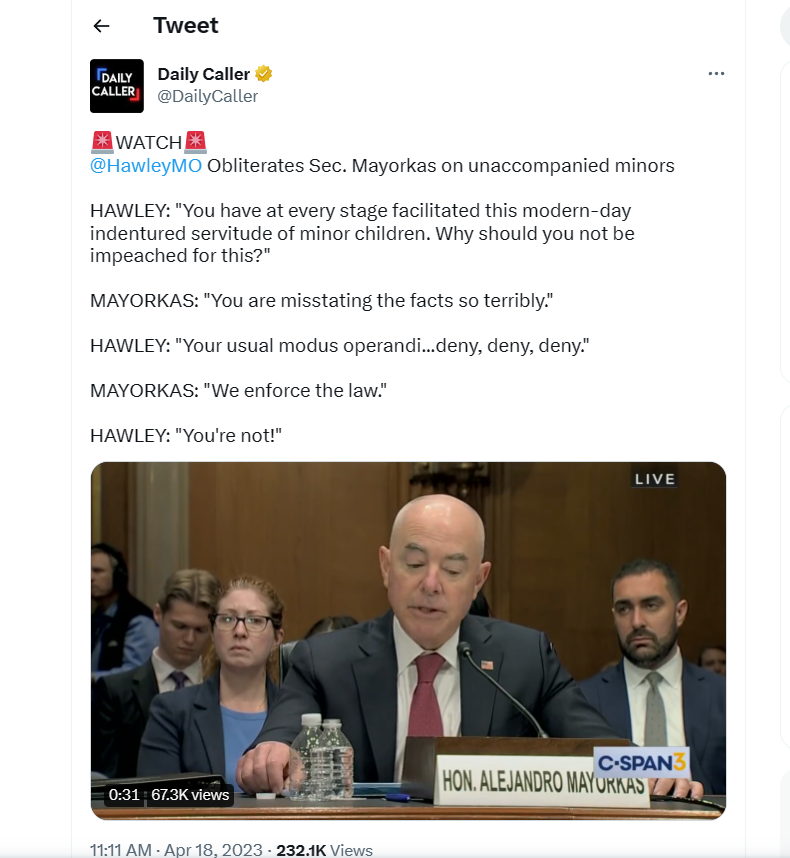
Task: Click the "You're not!" quote line
Action: (185, 436)
